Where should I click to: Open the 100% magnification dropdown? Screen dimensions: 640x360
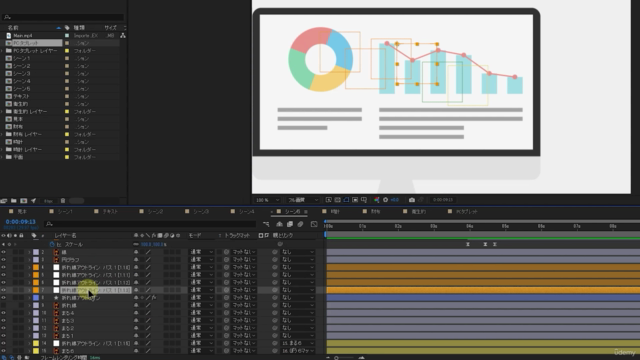pos(267,200)
